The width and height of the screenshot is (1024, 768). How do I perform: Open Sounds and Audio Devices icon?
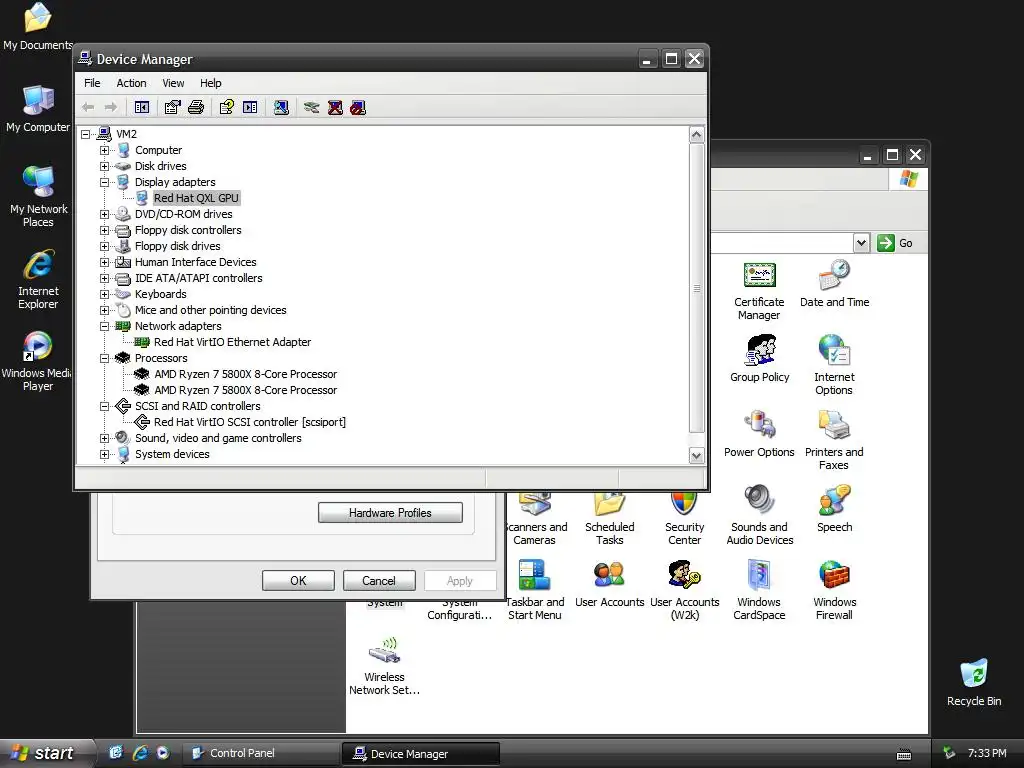(760, 515)
